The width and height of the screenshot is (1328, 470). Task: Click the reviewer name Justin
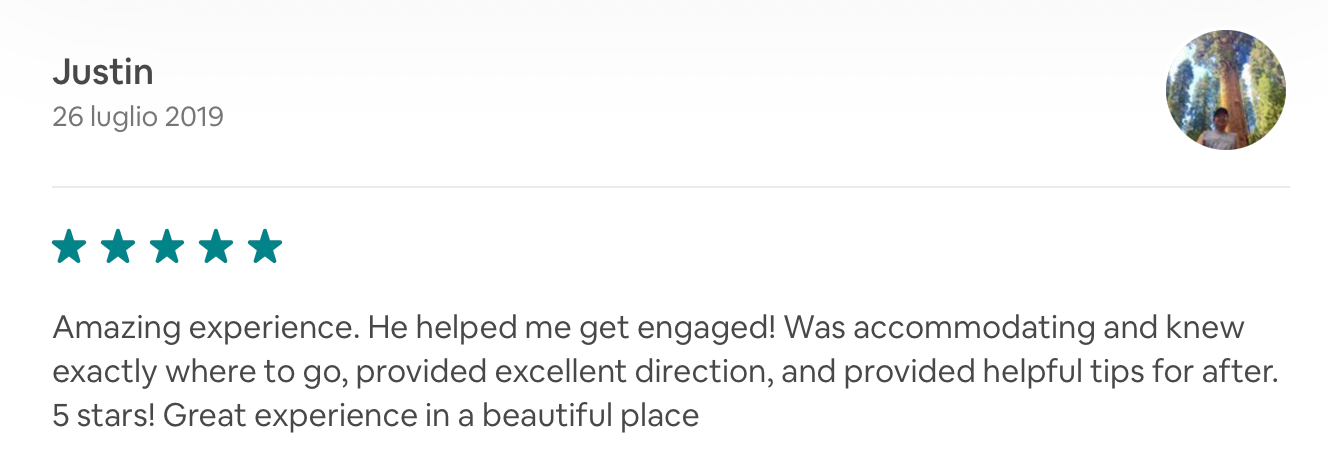[103, 72]
